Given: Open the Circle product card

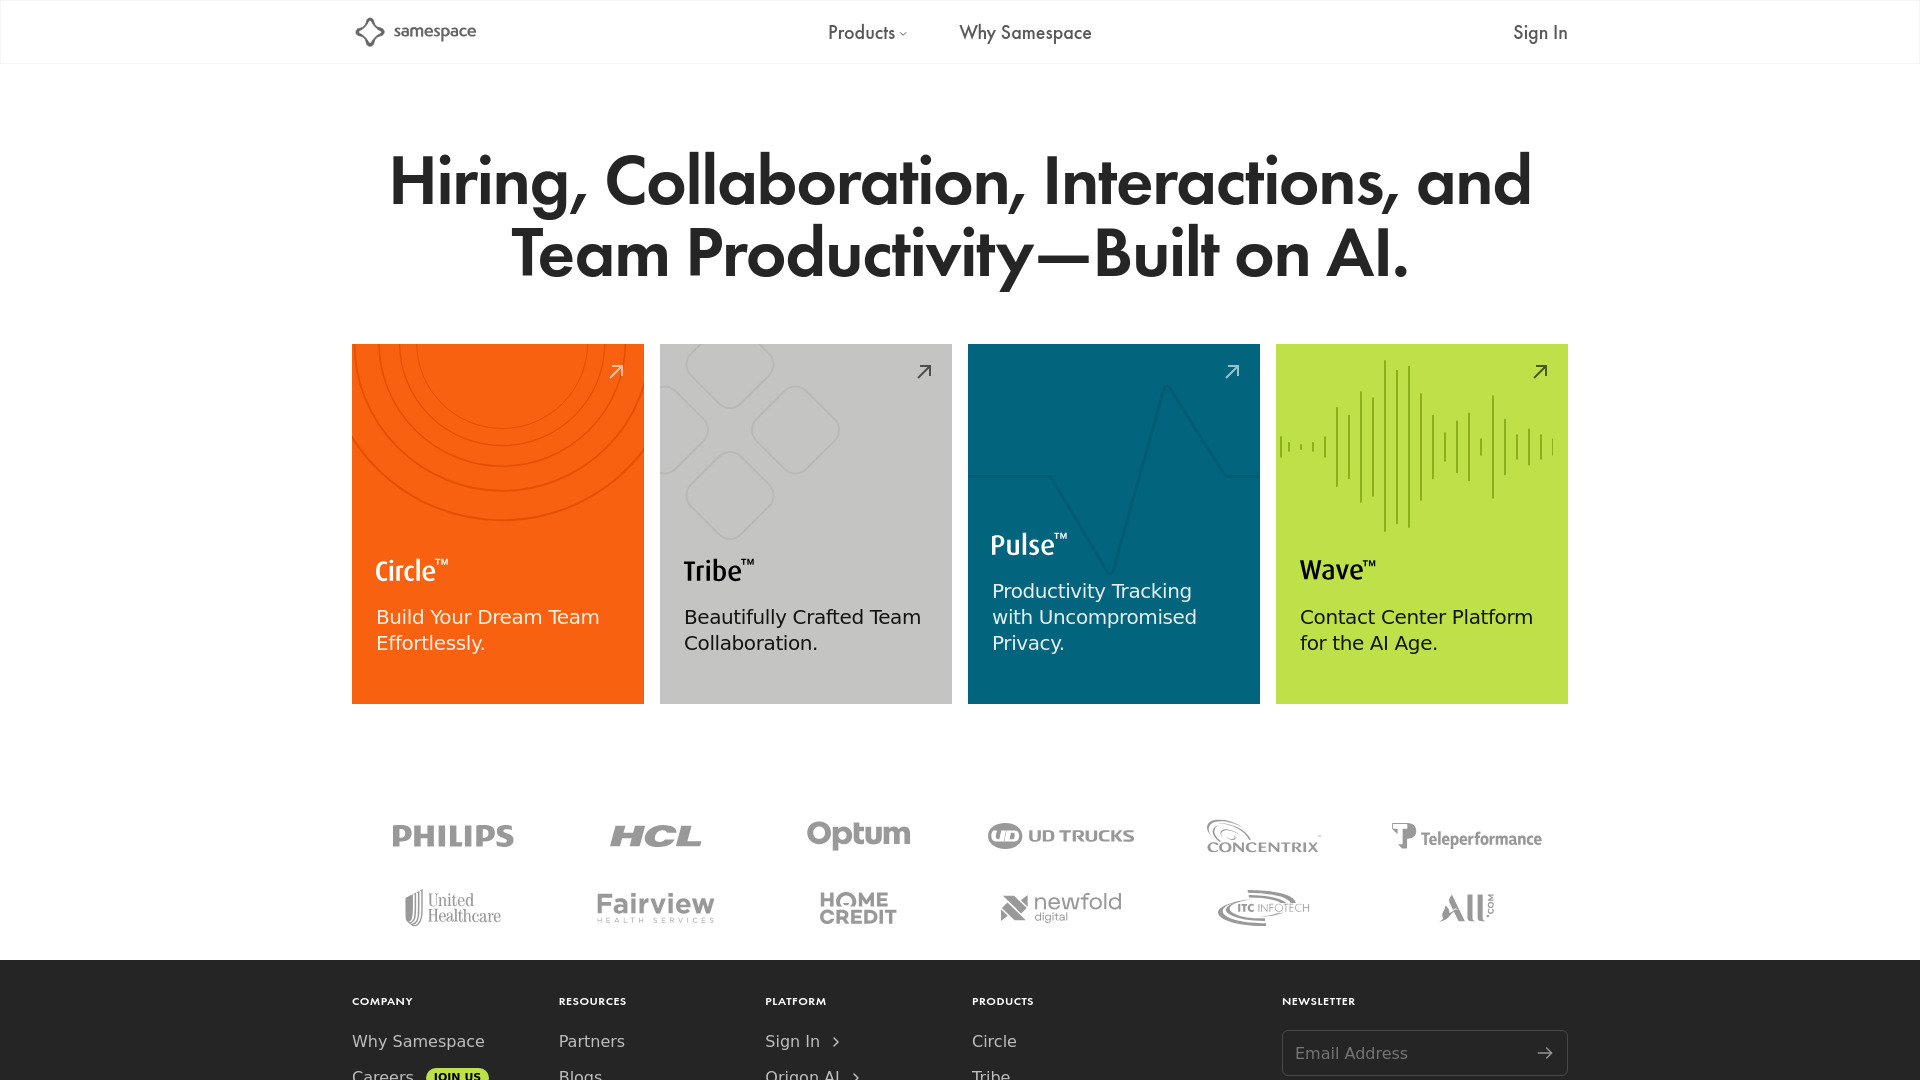Looking at the screenshot, I should coord(497,524).
